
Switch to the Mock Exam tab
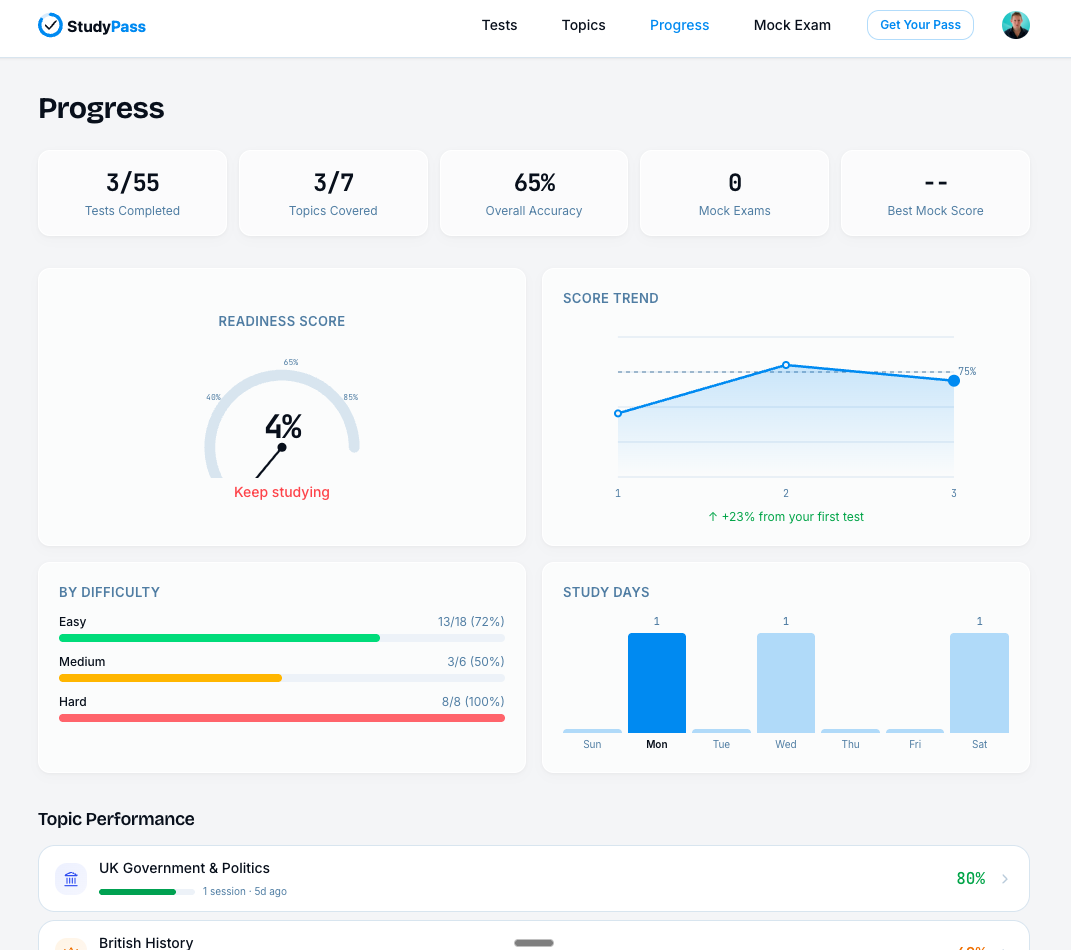[x=792, y=25]
